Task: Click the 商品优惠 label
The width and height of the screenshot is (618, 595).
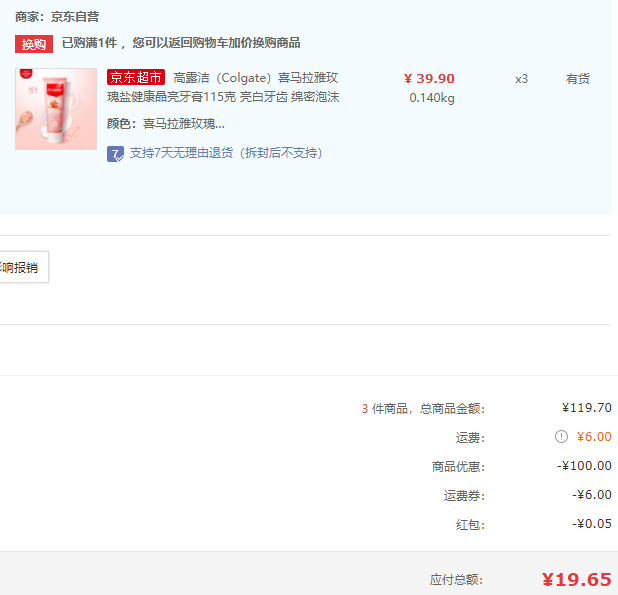Action: [458, 467]
